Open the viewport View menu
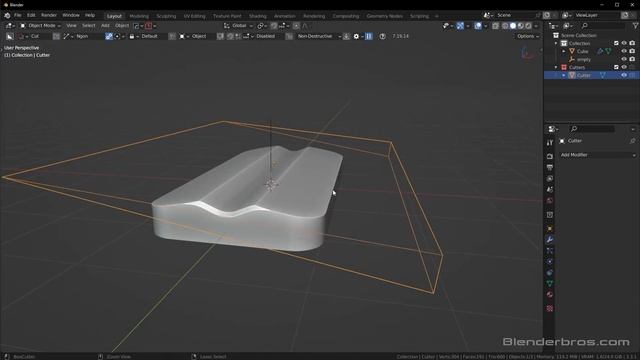 point(71,26)
